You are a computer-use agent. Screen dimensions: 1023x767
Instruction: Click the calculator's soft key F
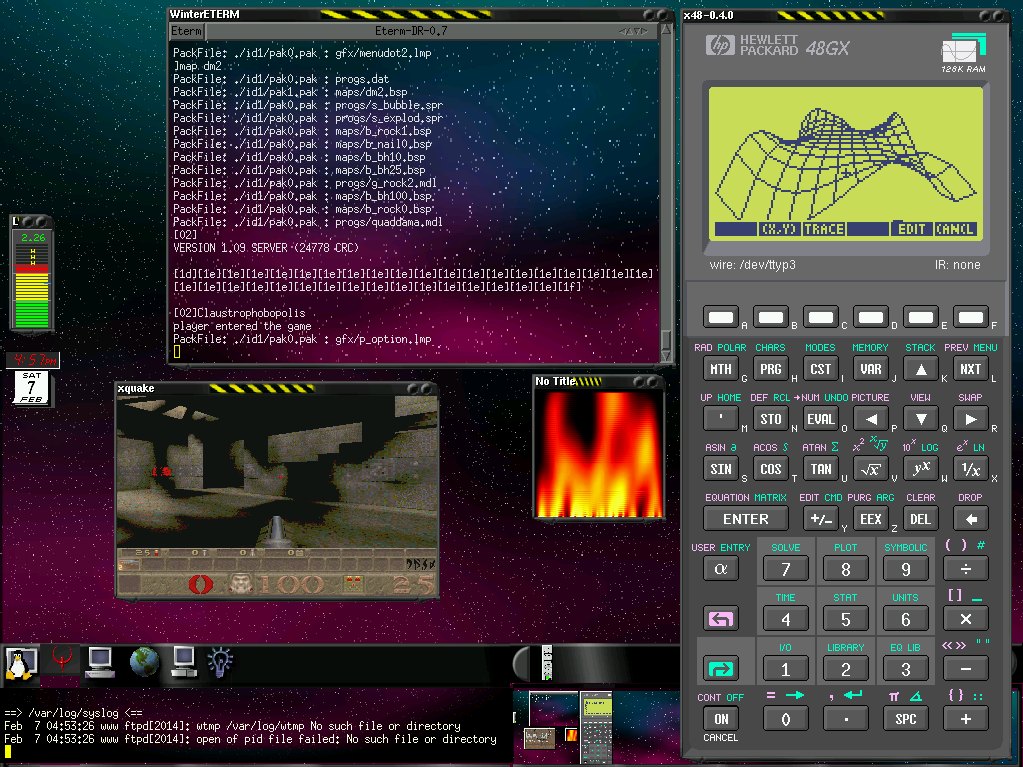point(971,318)
